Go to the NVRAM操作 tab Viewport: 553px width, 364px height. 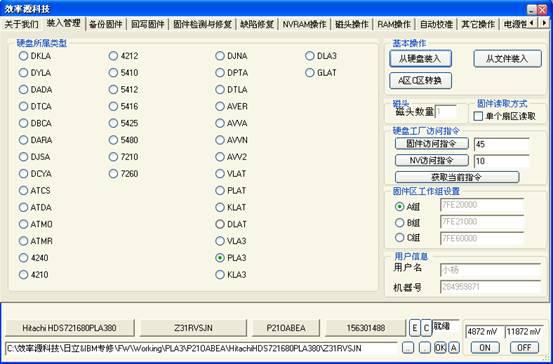pos(304,24)
